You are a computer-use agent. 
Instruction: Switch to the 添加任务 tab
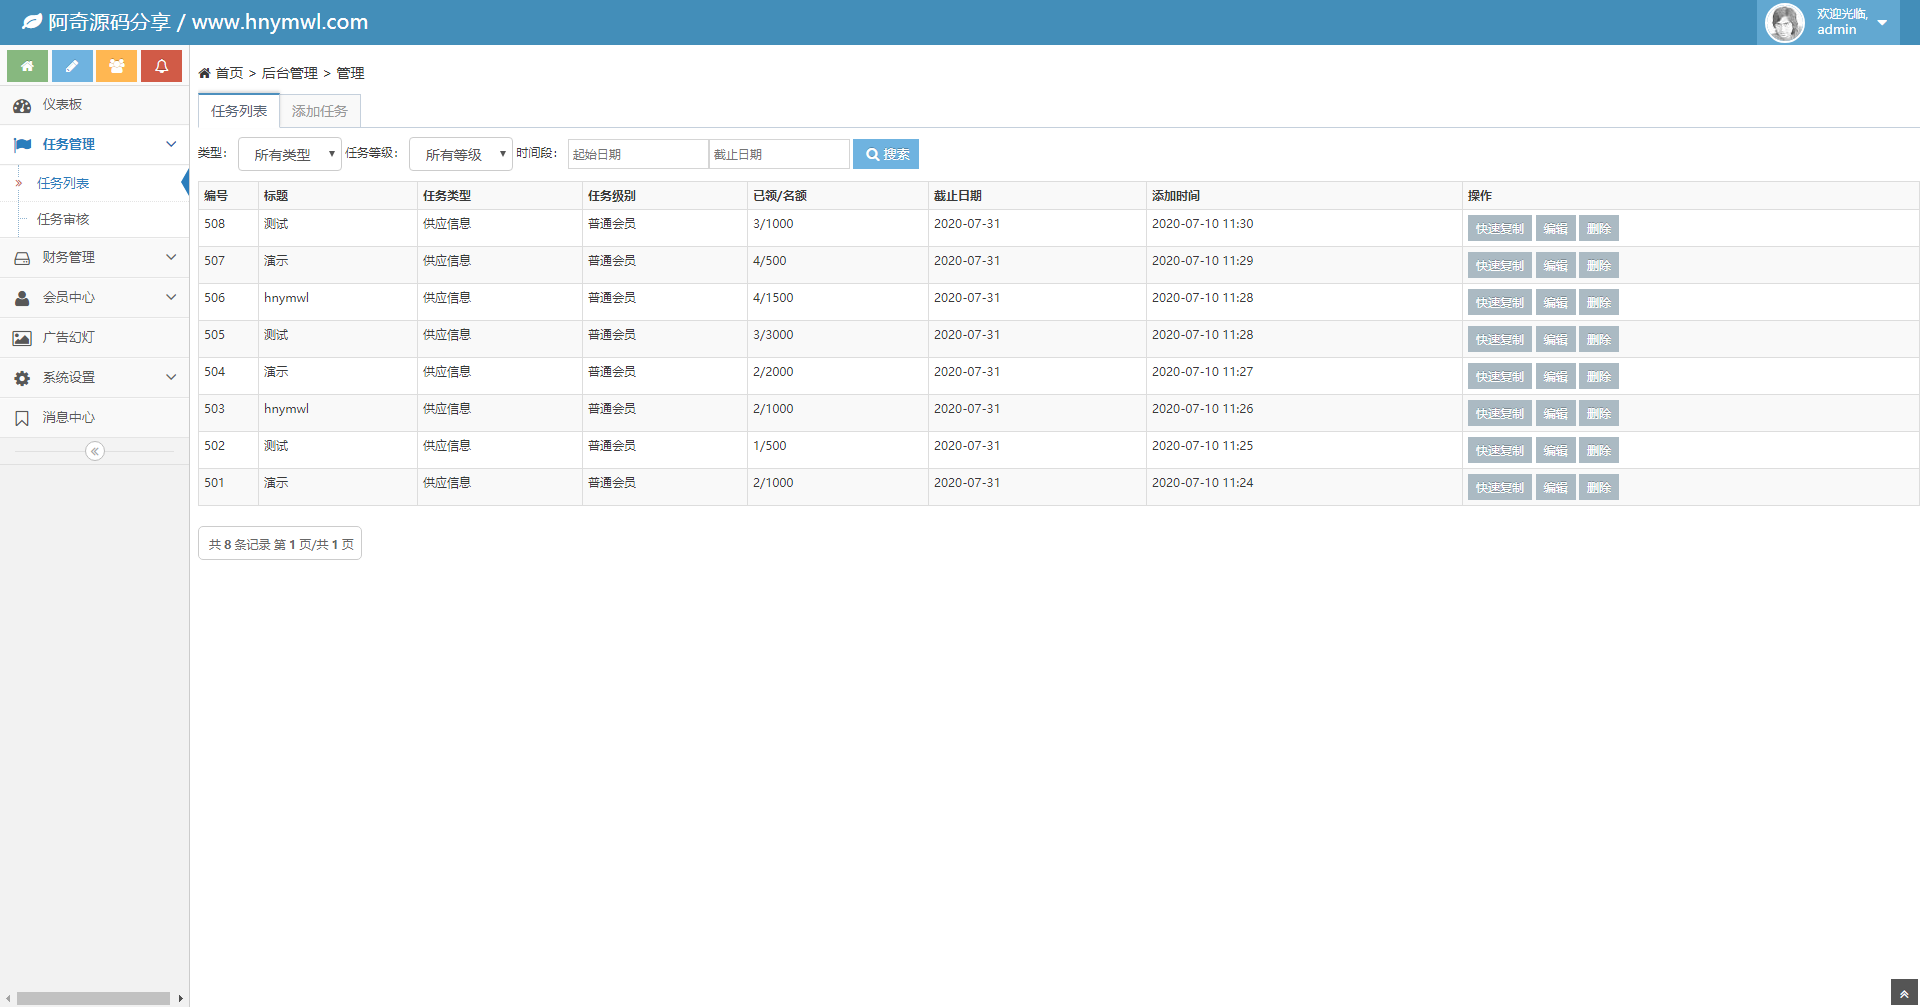point(320,111)
